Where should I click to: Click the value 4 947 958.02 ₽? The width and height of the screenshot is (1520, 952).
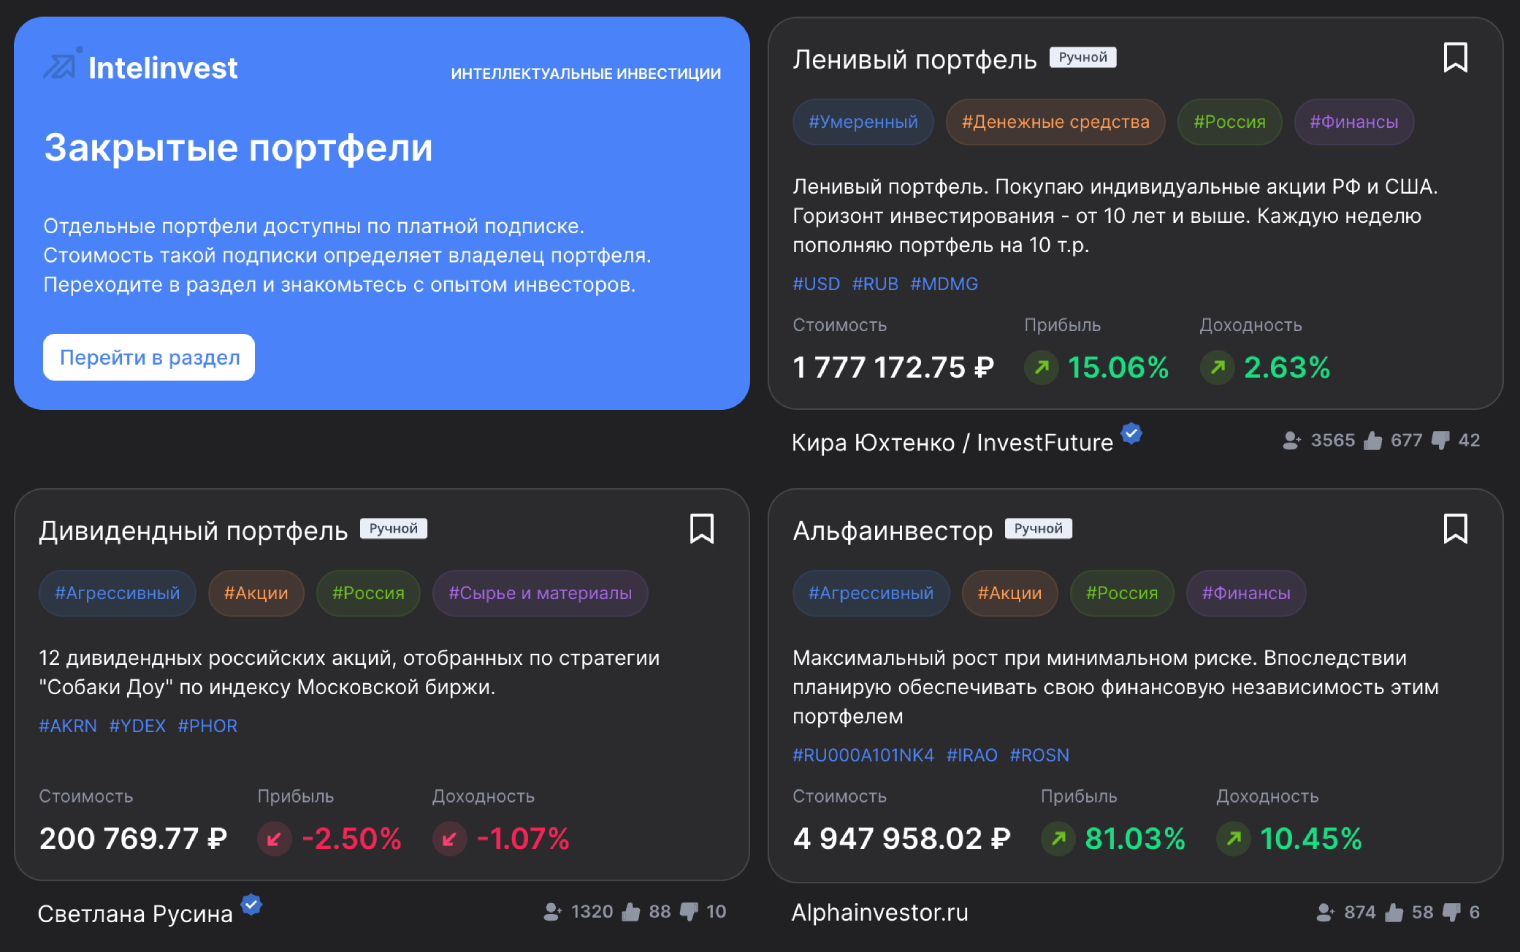click(x=901, y=839)
